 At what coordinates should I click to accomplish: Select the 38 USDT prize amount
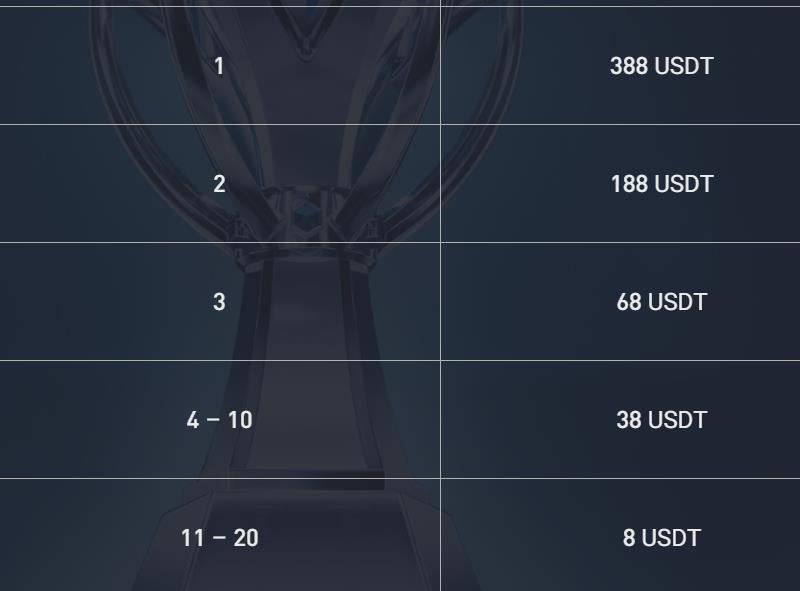[661, 420]
